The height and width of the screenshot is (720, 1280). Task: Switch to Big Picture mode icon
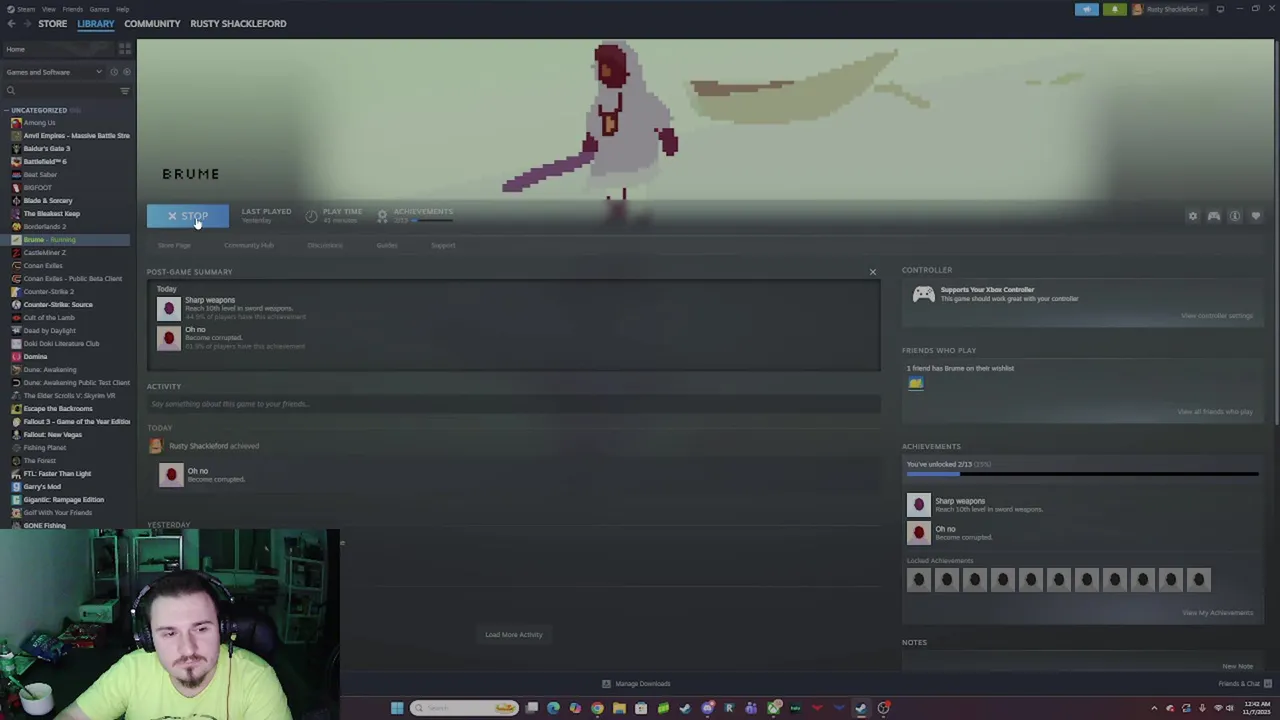point(1220,9)
